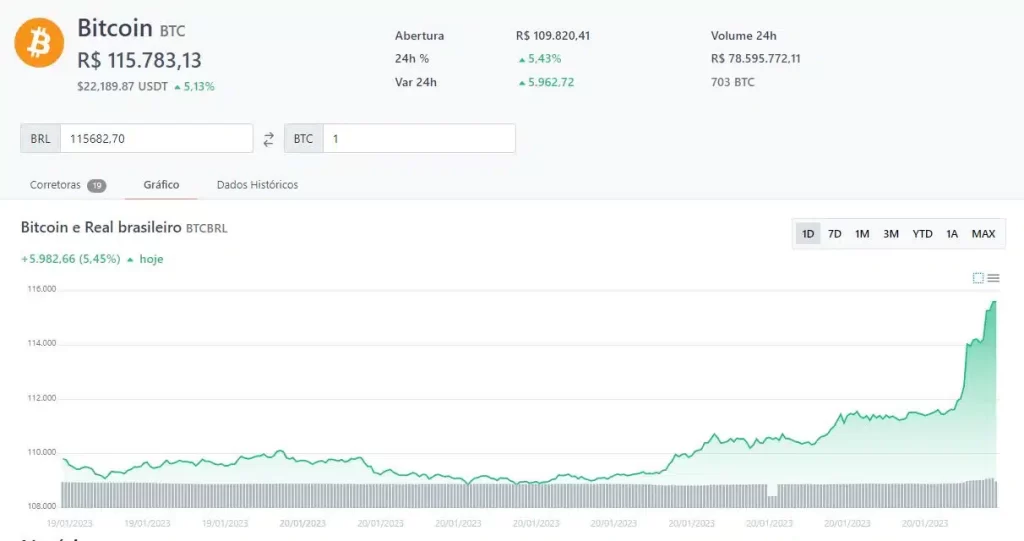Select the MAX time range

pyautogui.click(x=983, y=234)
